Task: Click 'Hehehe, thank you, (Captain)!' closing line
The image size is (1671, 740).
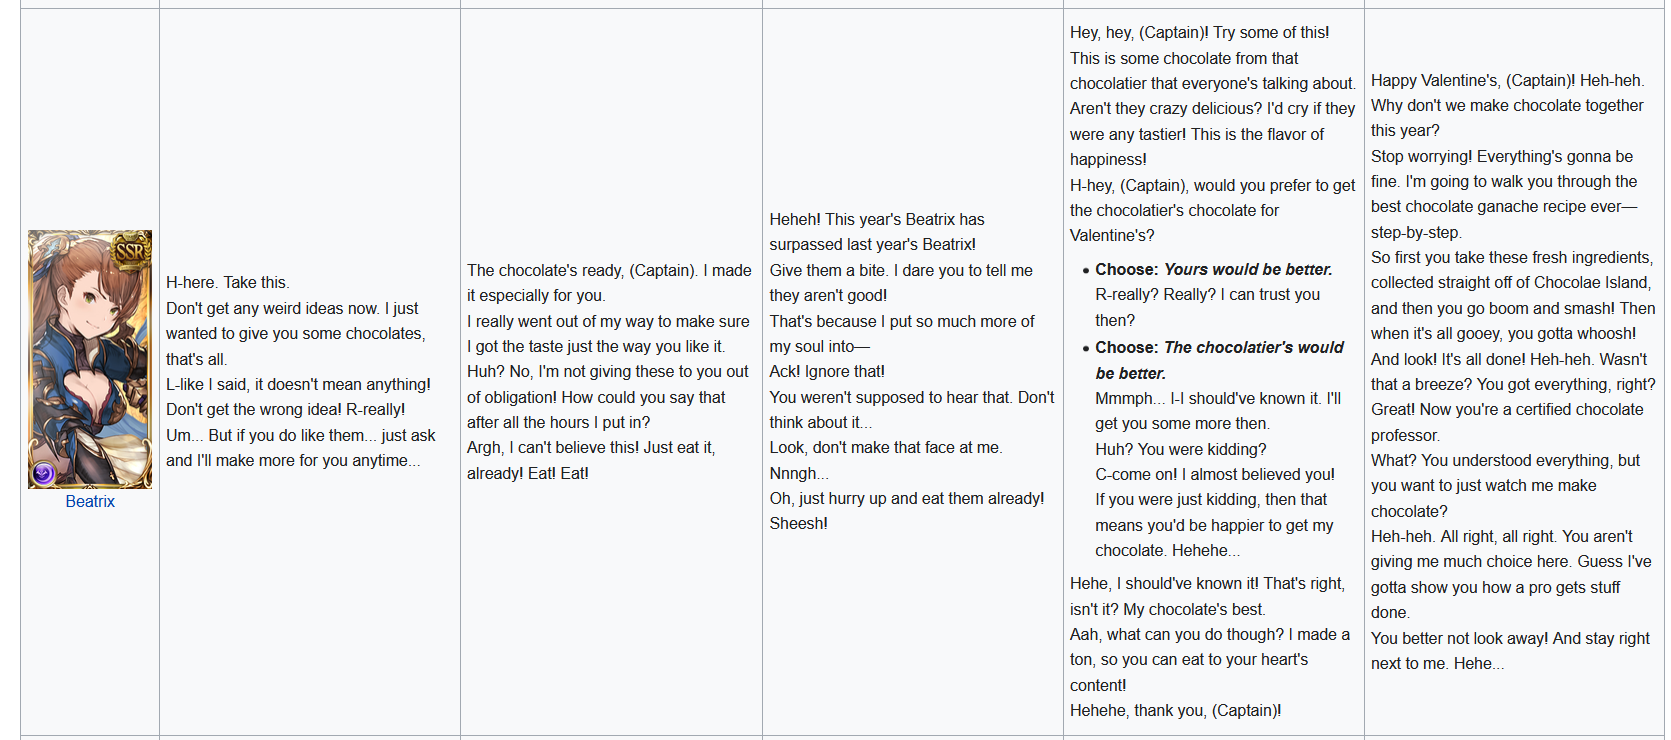Action: (1176, 711)
